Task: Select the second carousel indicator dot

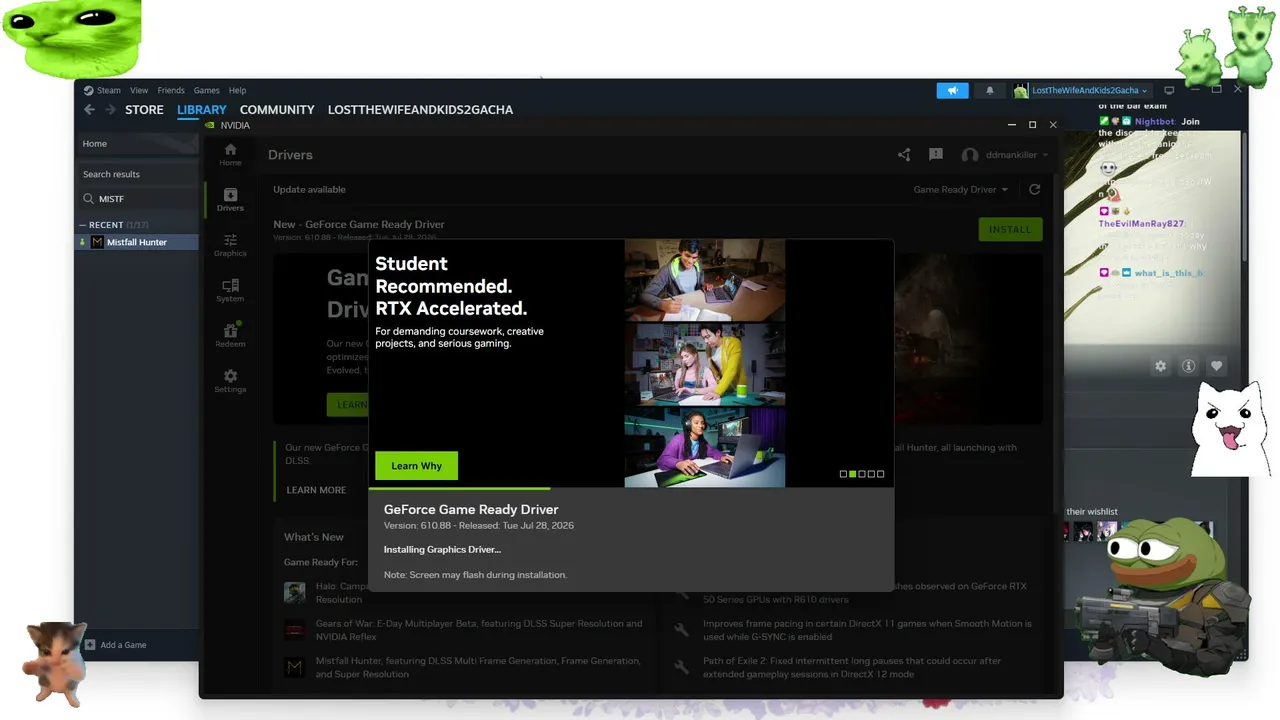Action: [853, 474]
